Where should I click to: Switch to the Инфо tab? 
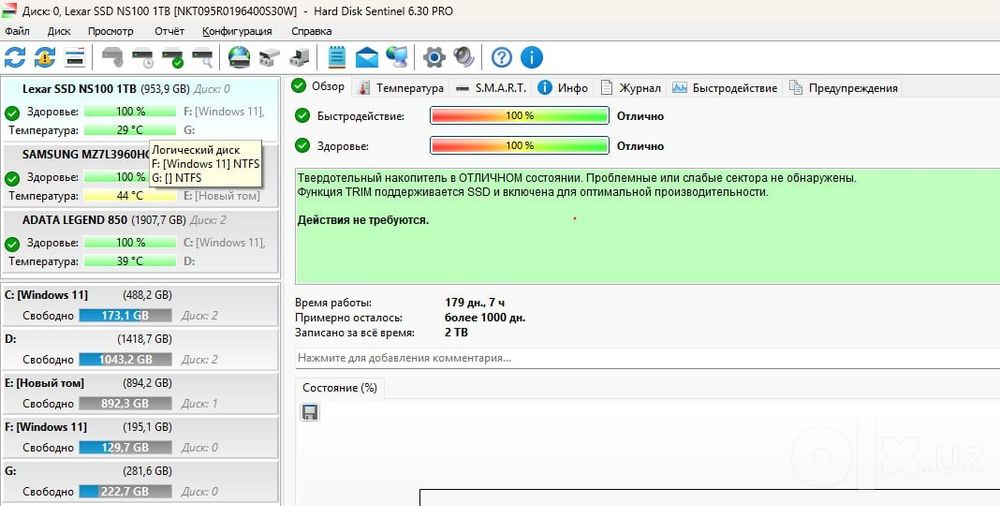point(562,88)
